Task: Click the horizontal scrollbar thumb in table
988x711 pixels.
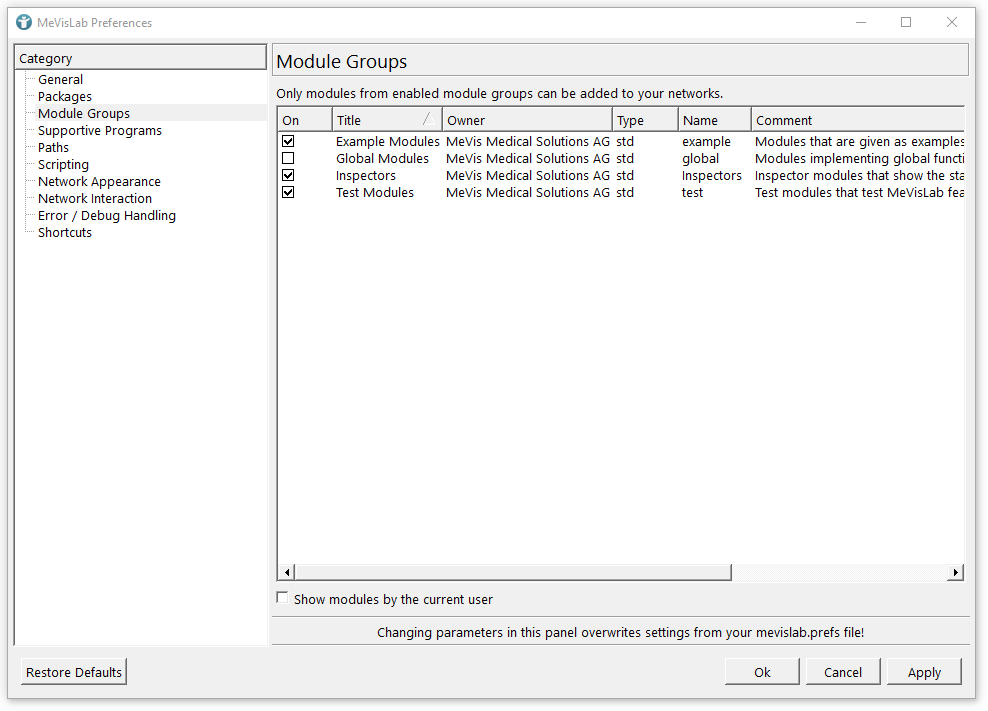Action: (513, 572)
